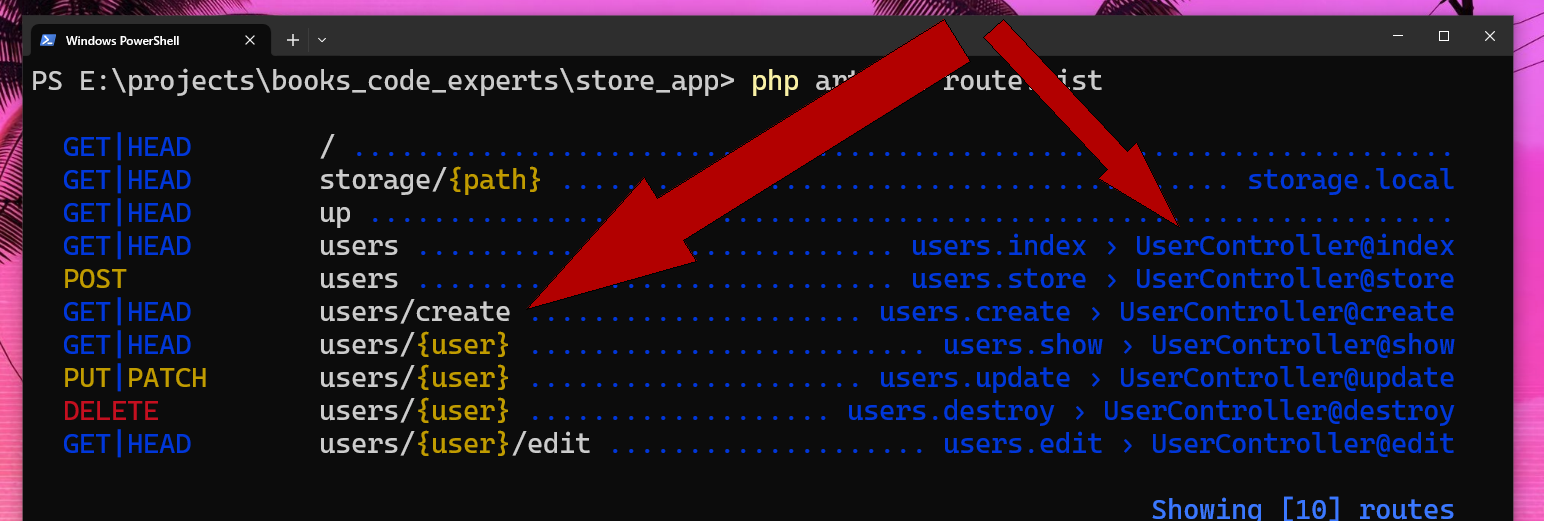Click the users/{user}/edit URI
1544x521 pixels.
(455, 444)
